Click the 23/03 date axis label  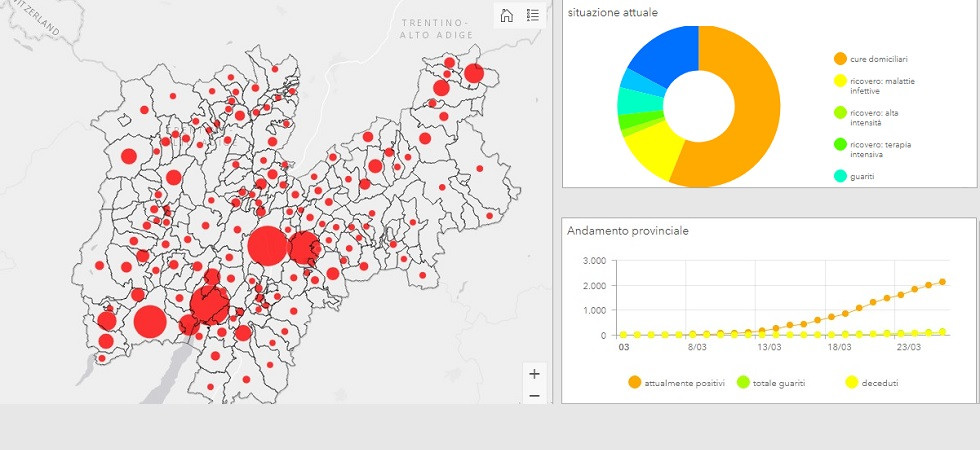(x=909, y=346)
